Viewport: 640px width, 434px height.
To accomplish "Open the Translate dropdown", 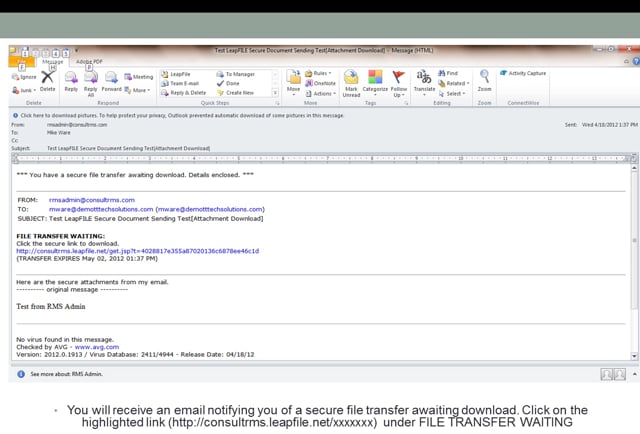I will [424, 83].
